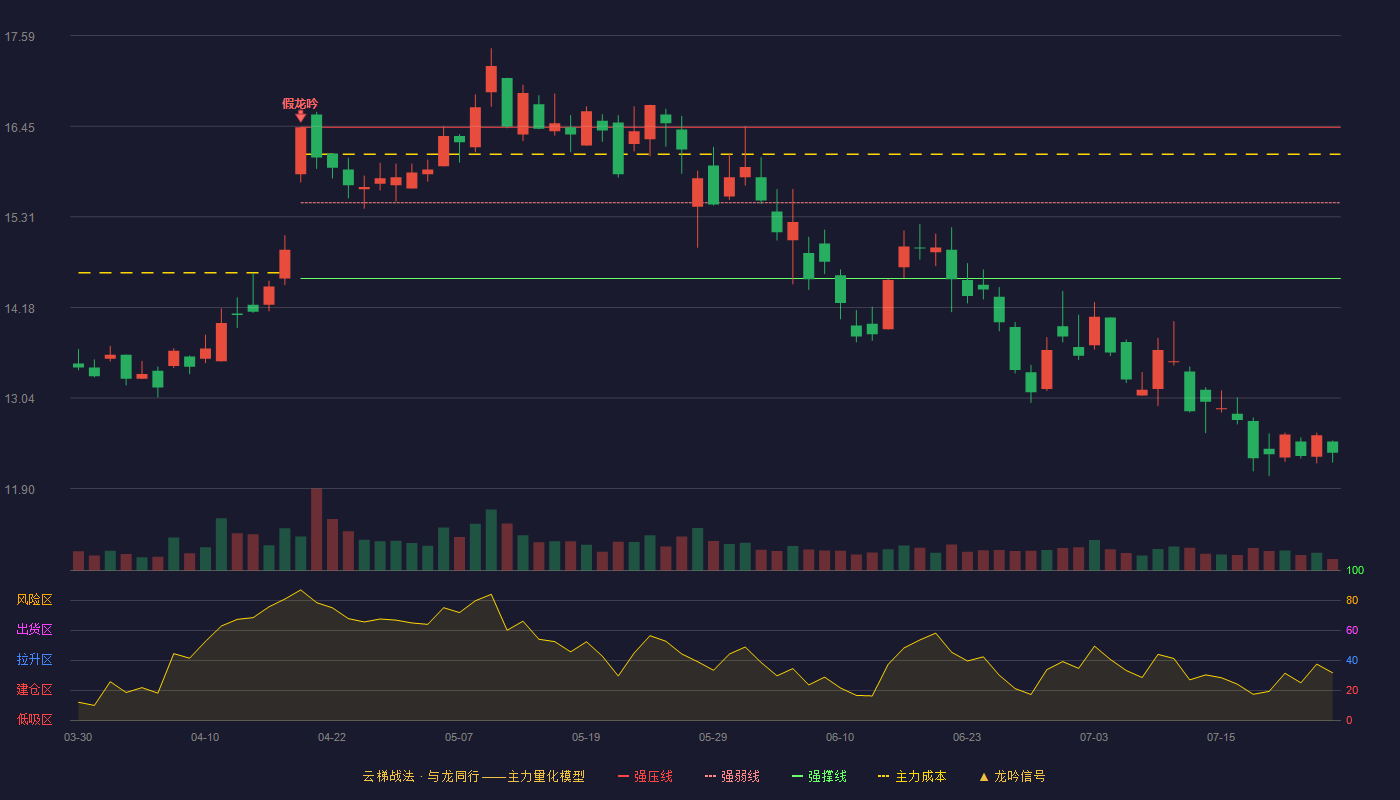Select the solid green support line
The height and width of the screenshot is (800, 1400).
(x=820, y=278)
